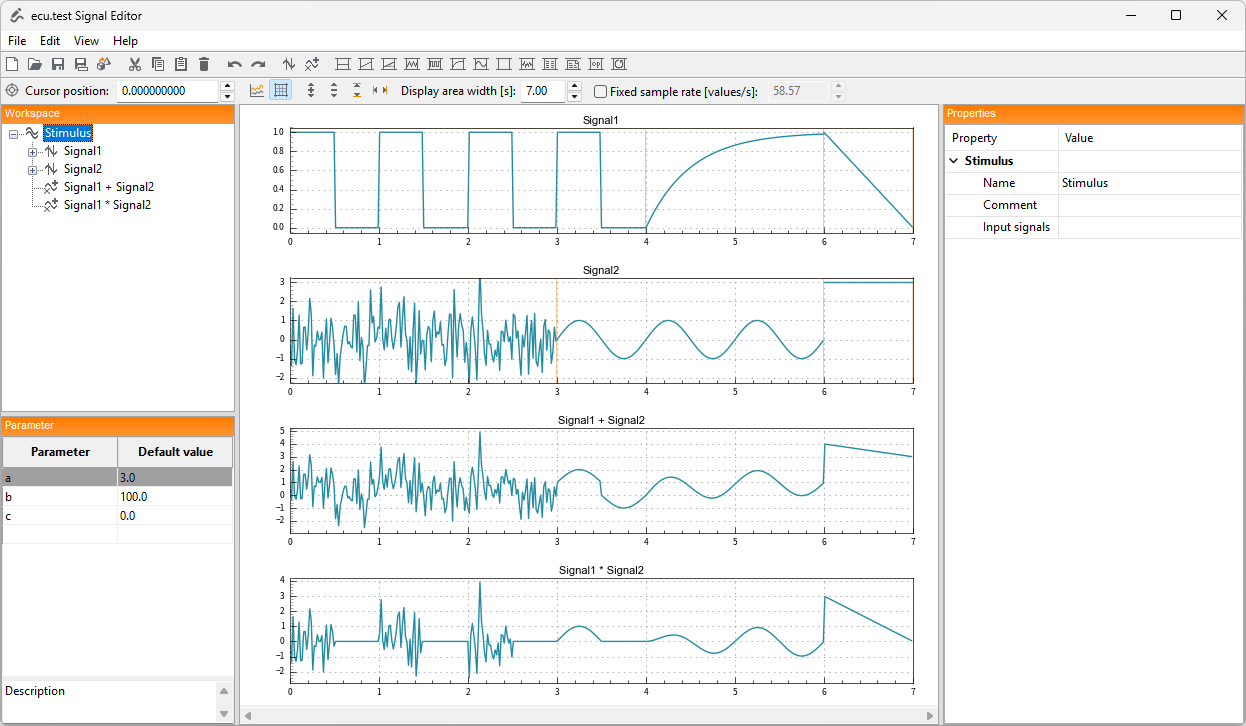Redo the last undone action
The width and height of the screenshot is (1246, 726).
coord(258,64)
